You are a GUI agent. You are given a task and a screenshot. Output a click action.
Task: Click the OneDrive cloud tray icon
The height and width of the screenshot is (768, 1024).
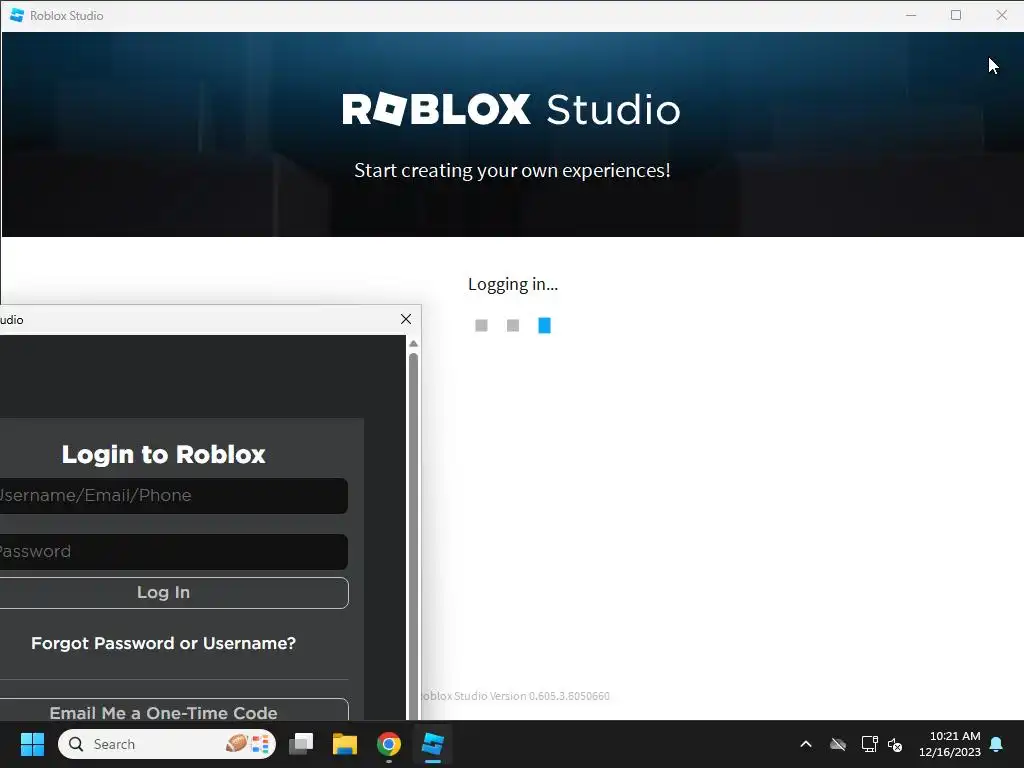[x=838, y=744]
